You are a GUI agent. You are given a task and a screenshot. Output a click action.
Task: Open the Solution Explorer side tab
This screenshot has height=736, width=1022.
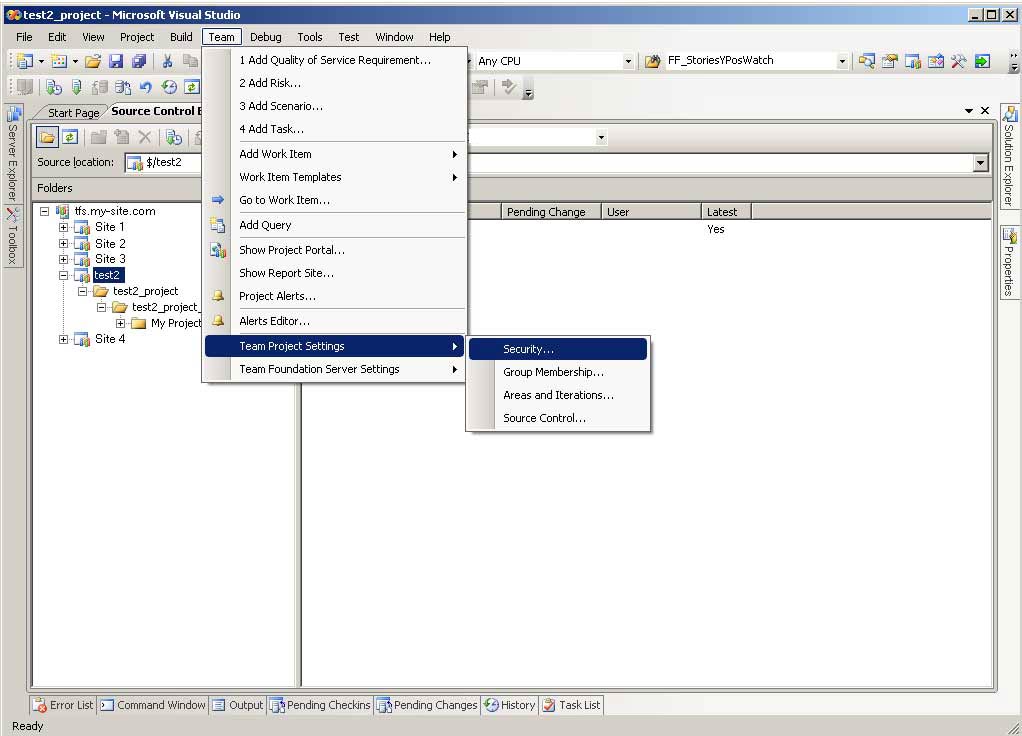[1009, 156]
